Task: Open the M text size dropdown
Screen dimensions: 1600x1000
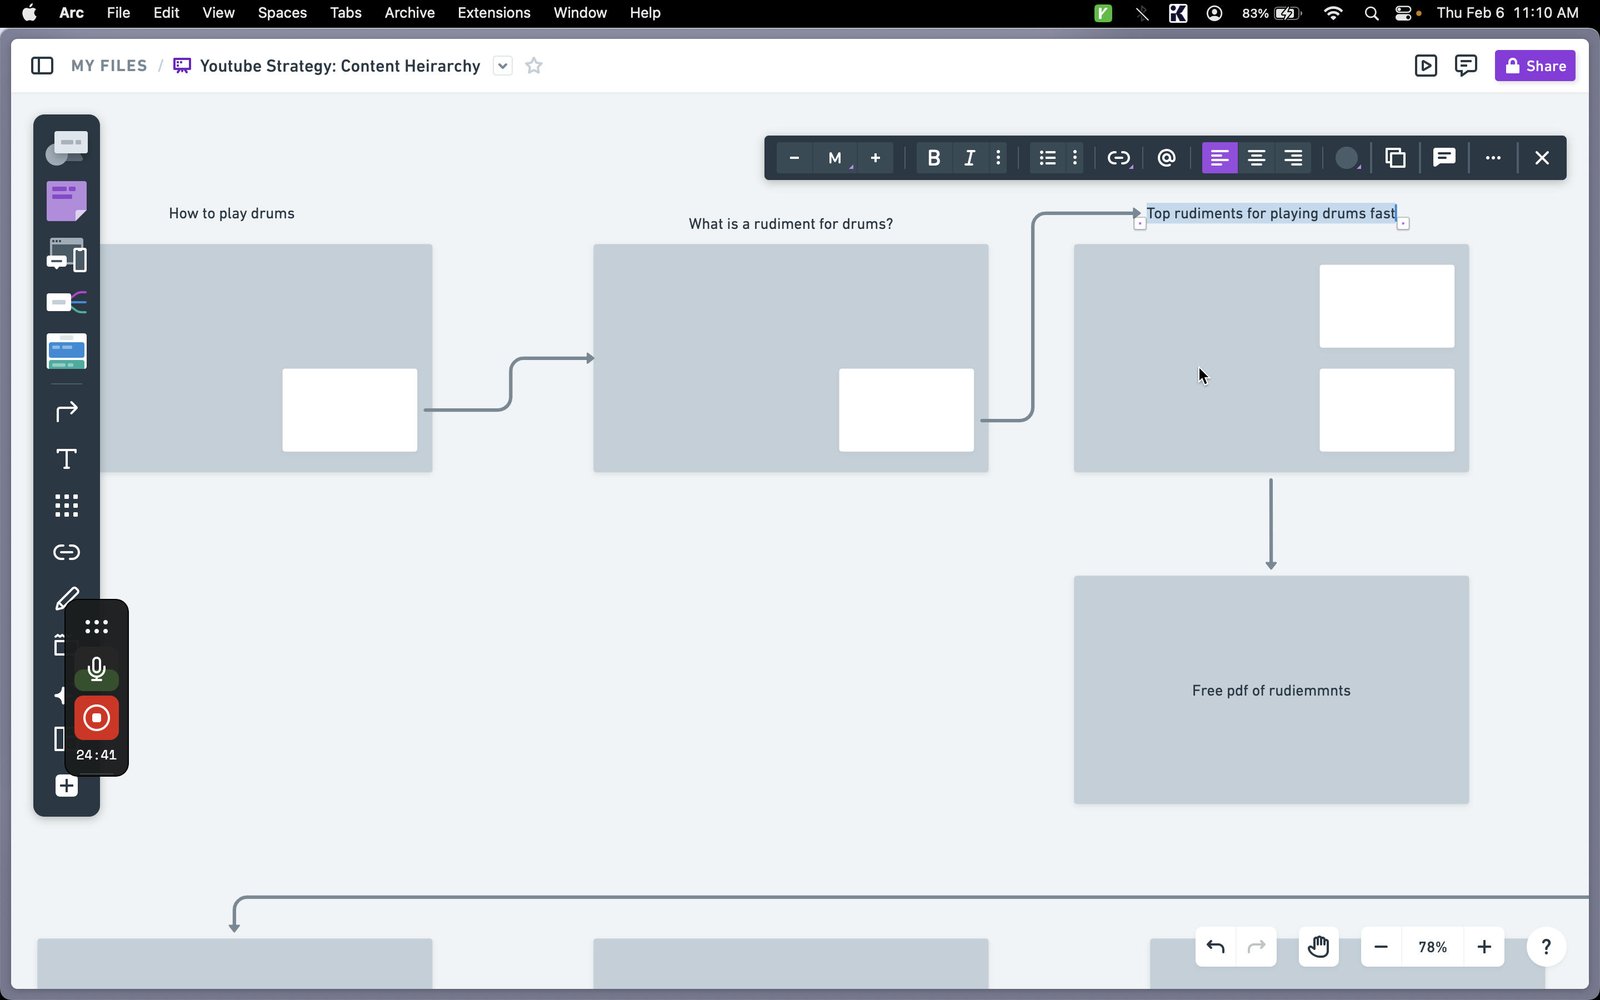Action: coord(835,158)
